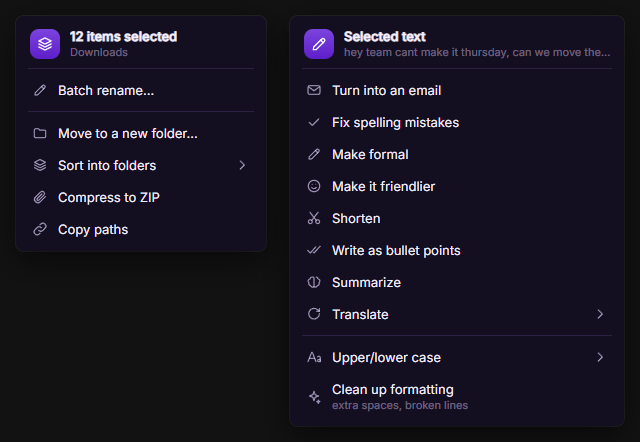This screenshot has width=640, height=442.
Task: Choose Batch rename... from the menu
Action: coord(141,90)
